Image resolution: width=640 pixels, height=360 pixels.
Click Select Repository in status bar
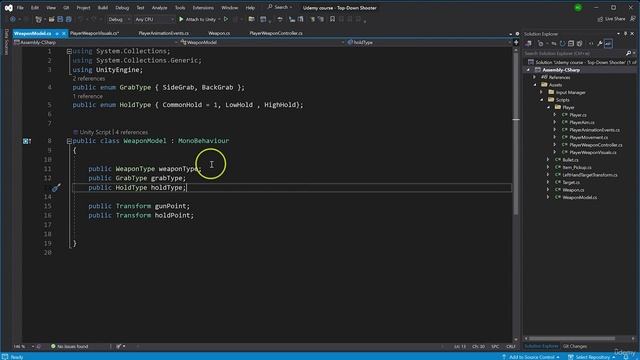pos(592,357)
